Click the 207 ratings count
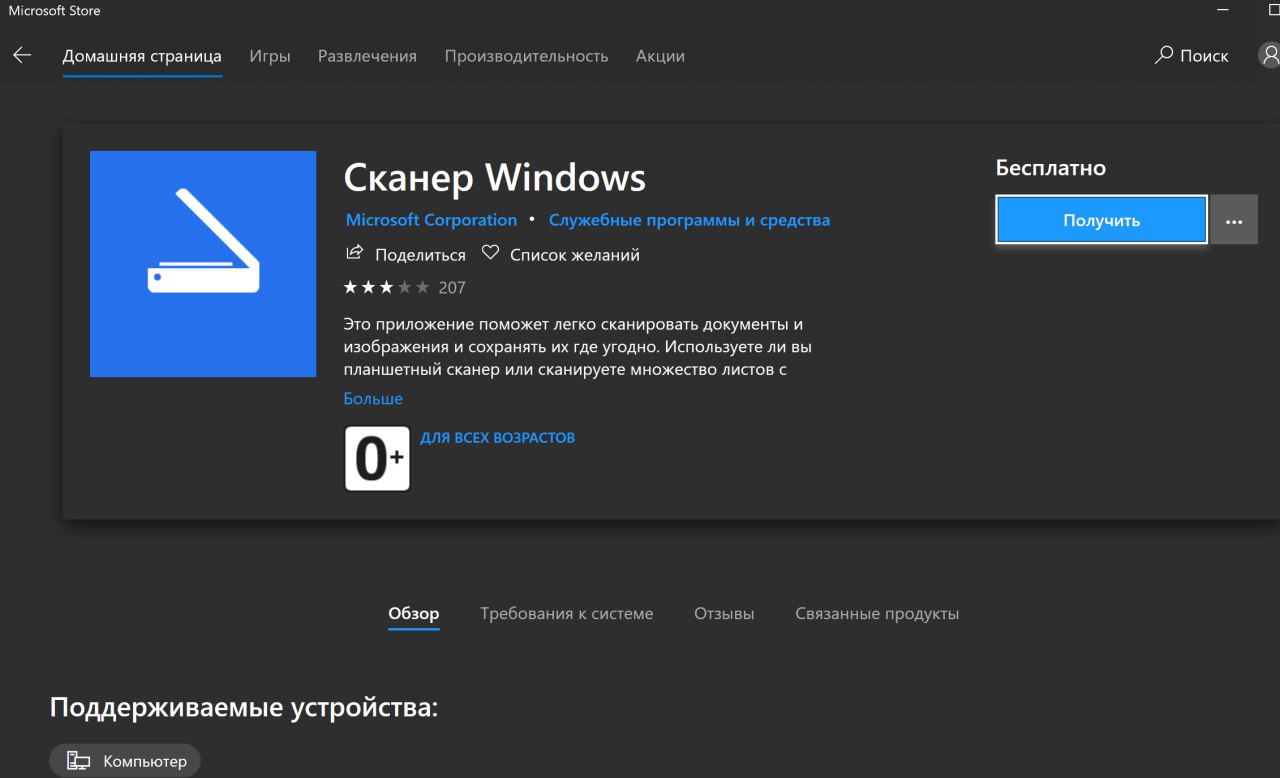The height and width of the screenshot is (778, 1280). pyautogui.click(x=452, y=288)
